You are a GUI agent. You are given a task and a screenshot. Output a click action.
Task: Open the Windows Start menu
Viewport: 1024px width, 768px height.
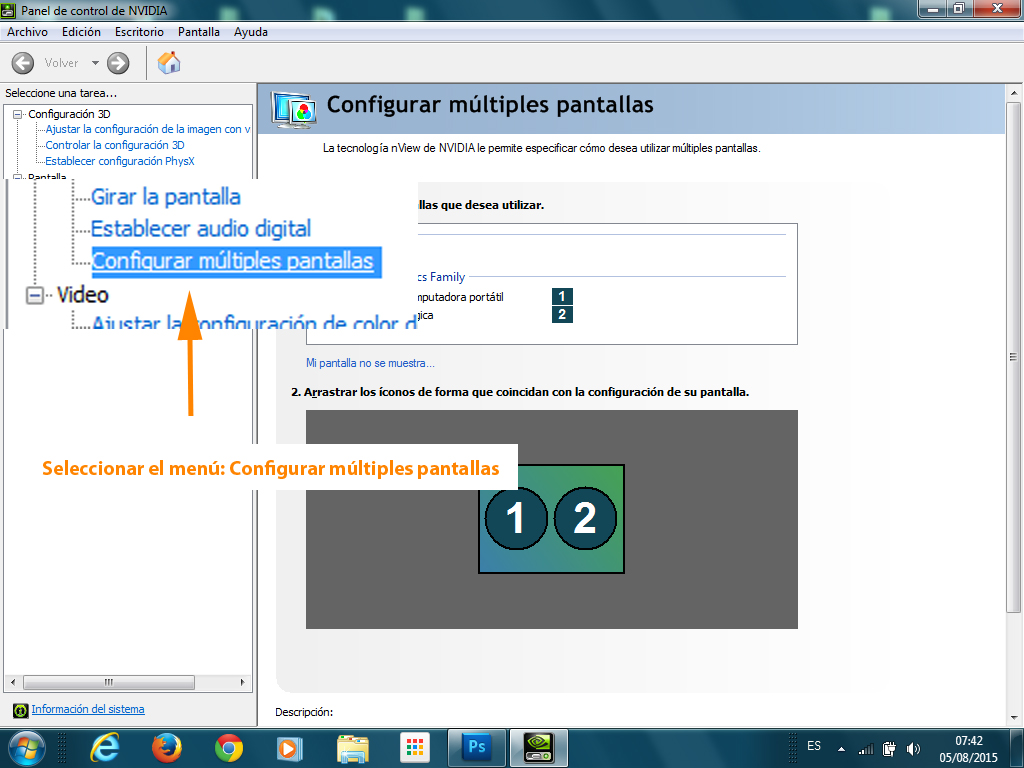(x=27, y=748)
